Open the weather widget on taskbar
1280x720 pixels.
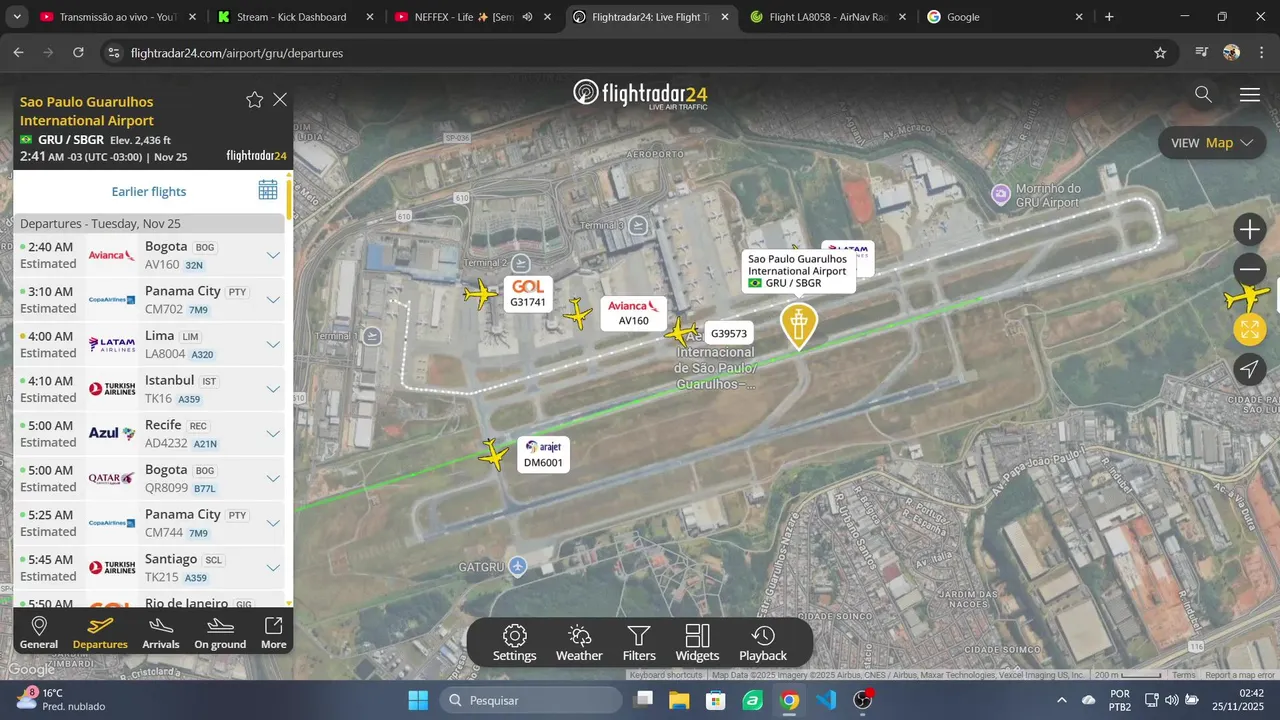tap(60, 699)
